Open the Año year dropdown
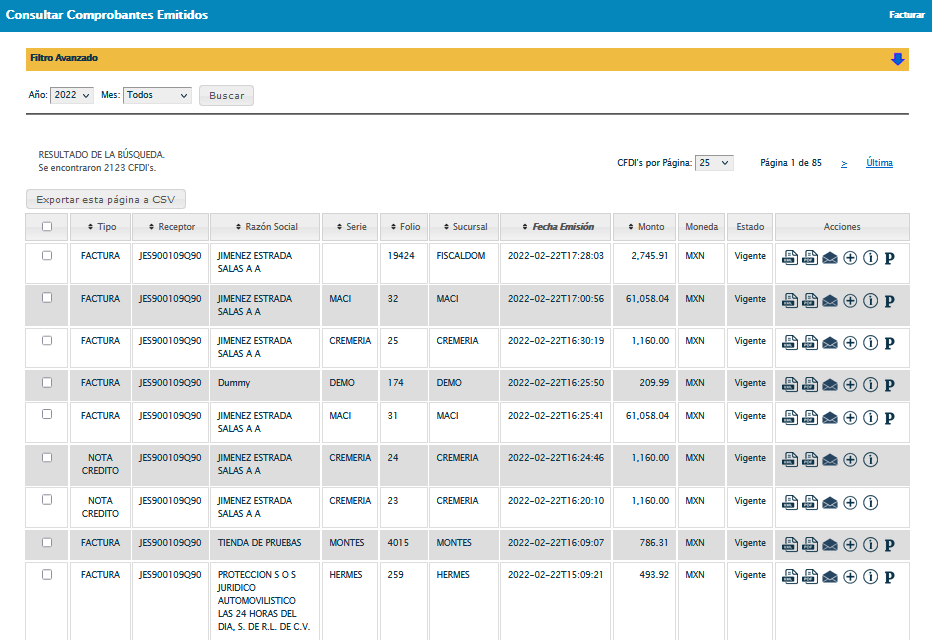Viewport: 932px width, 640px height. click(x=71, y=95)
